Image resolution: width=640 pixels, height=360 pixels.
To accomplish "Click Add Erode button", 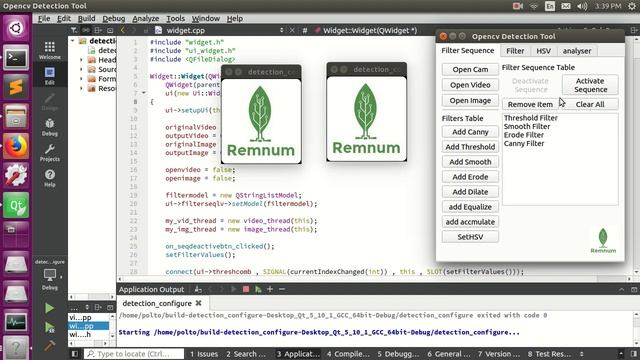I will (470, 177).
